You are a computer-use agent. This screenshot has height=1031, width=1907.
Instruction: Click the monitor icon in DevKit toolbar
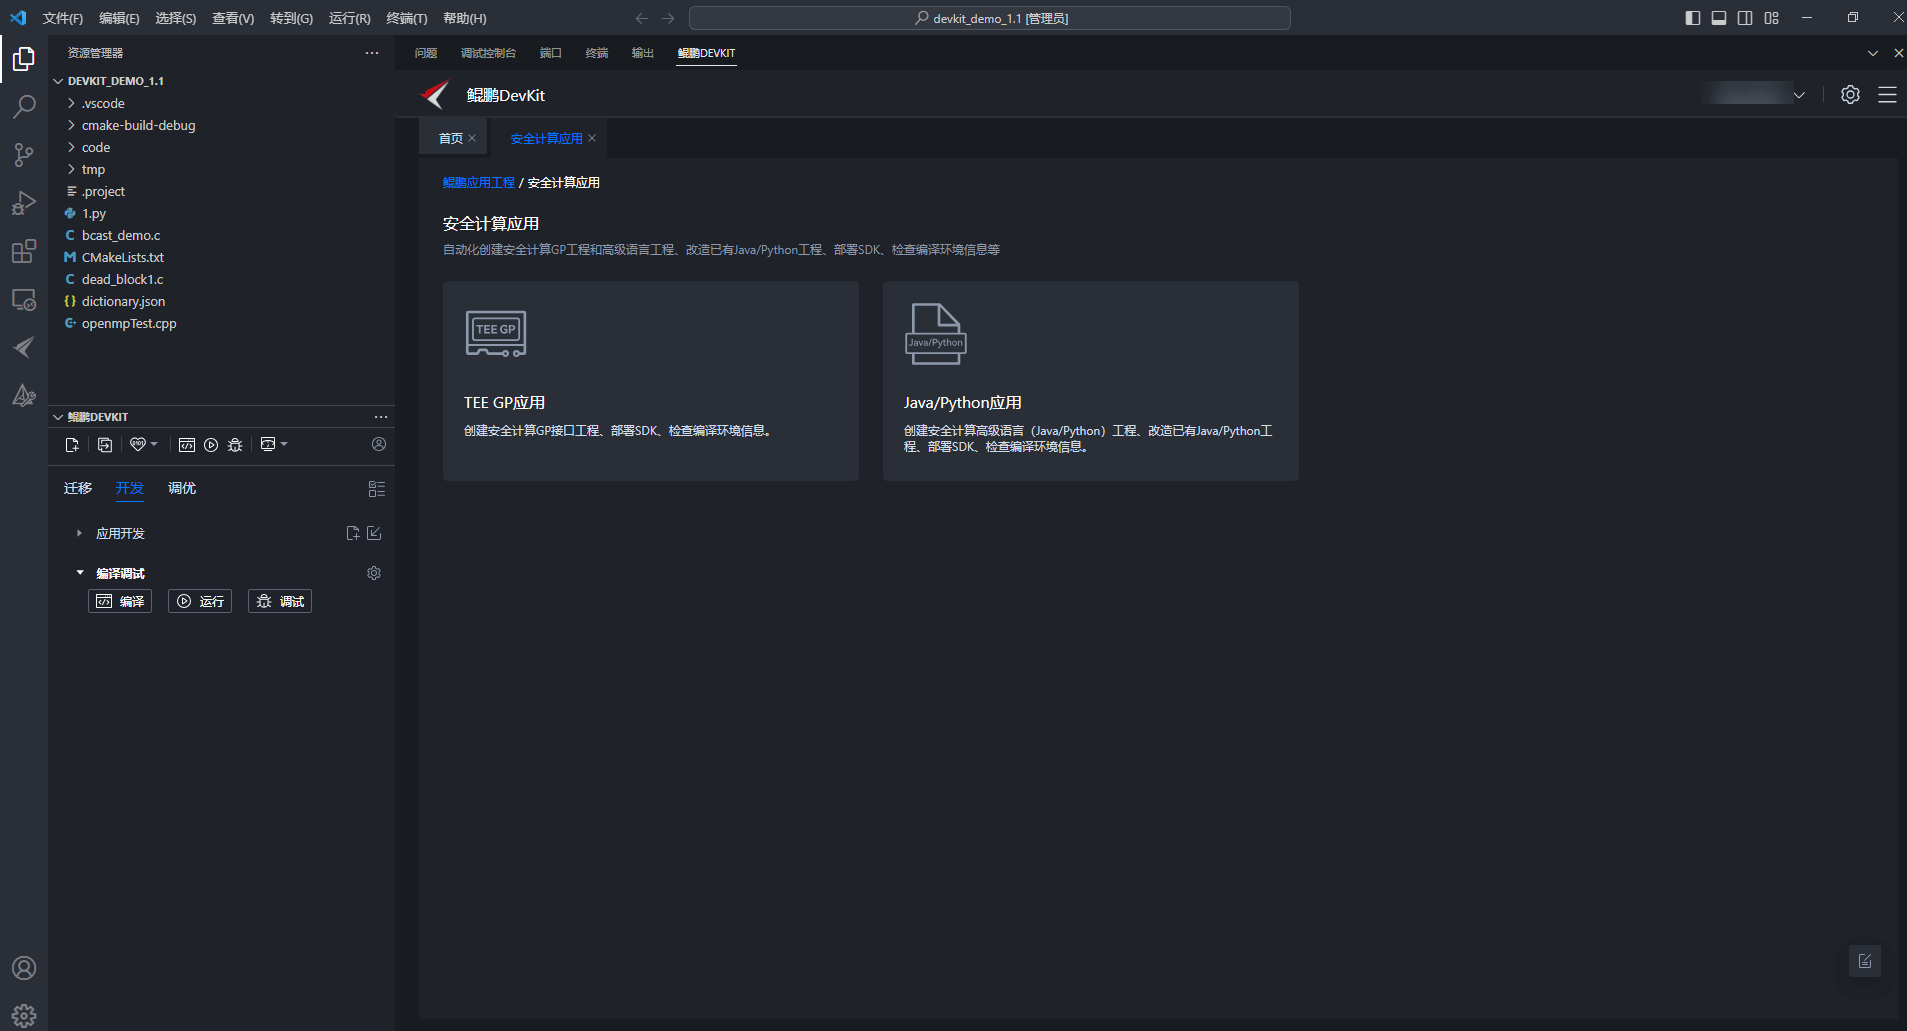pos(268,444)
